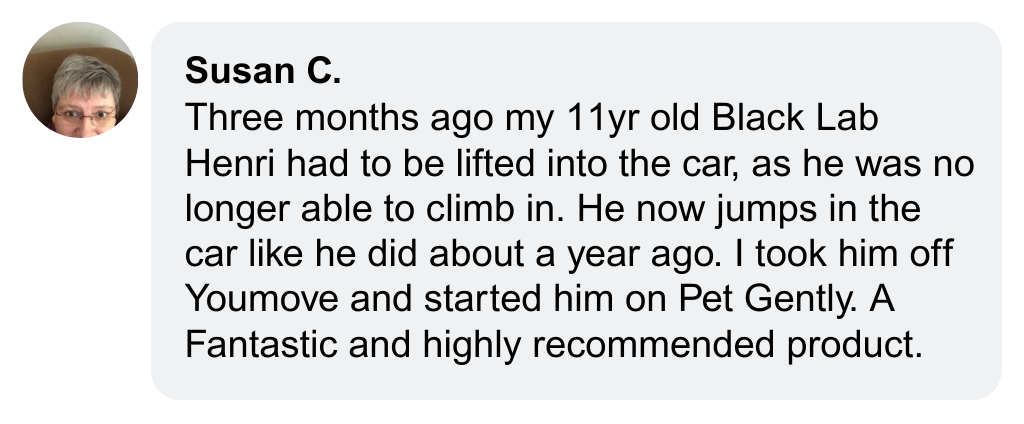Image resolution: width=1024 pixels, height=424 pixels.
Task: Open the Susan C. profile name link
Action: point(264,71)
